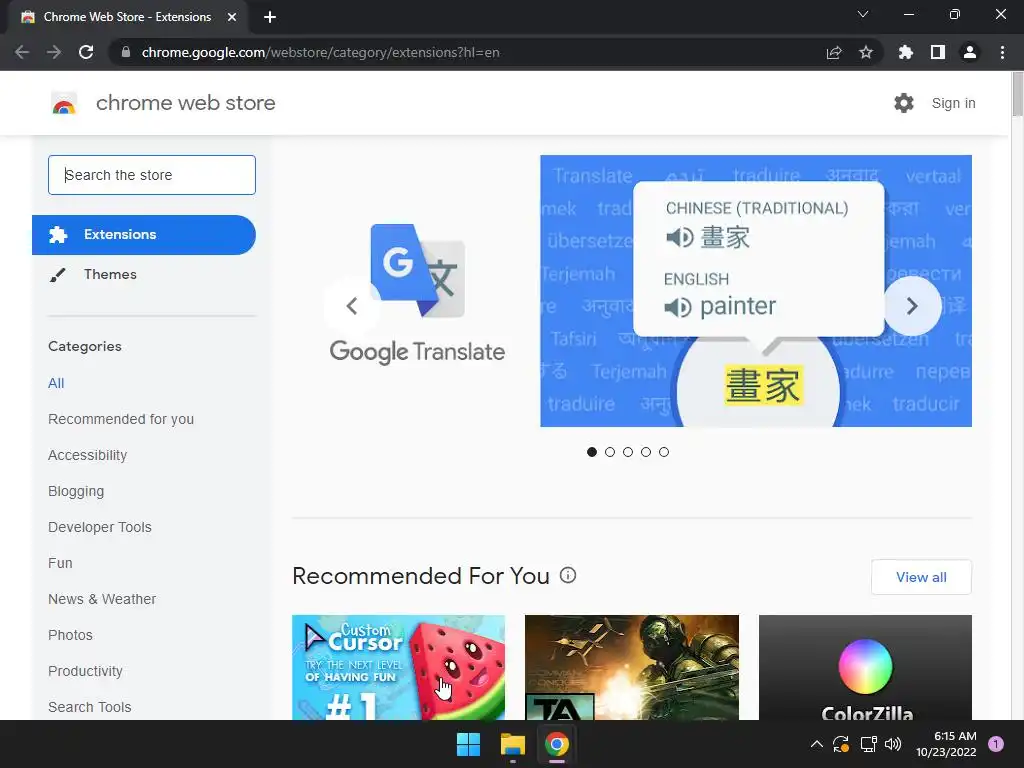
Task: Go back using the browser back arrow
Action: coord(22,52)
